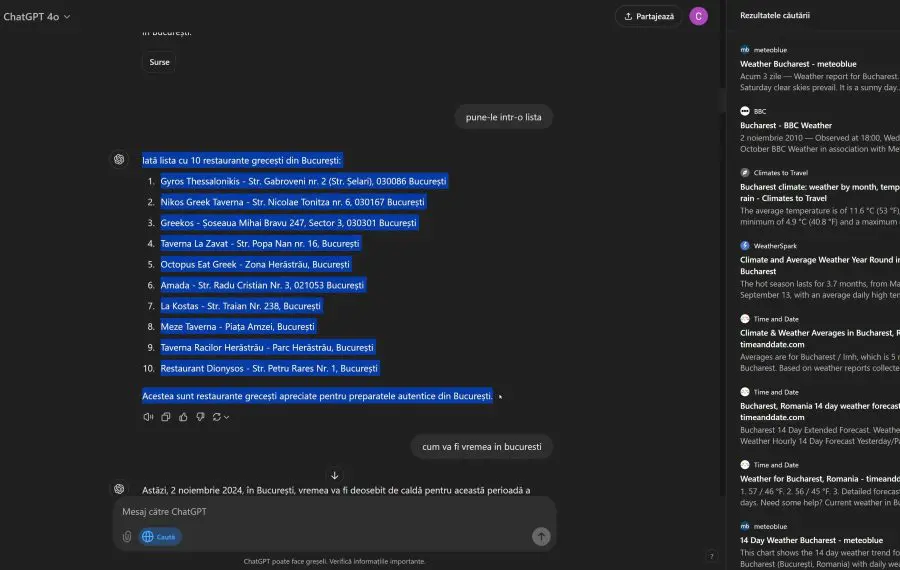Click the read aloud speaker icon
Screen dimensions: 900x570
[148, 417]
